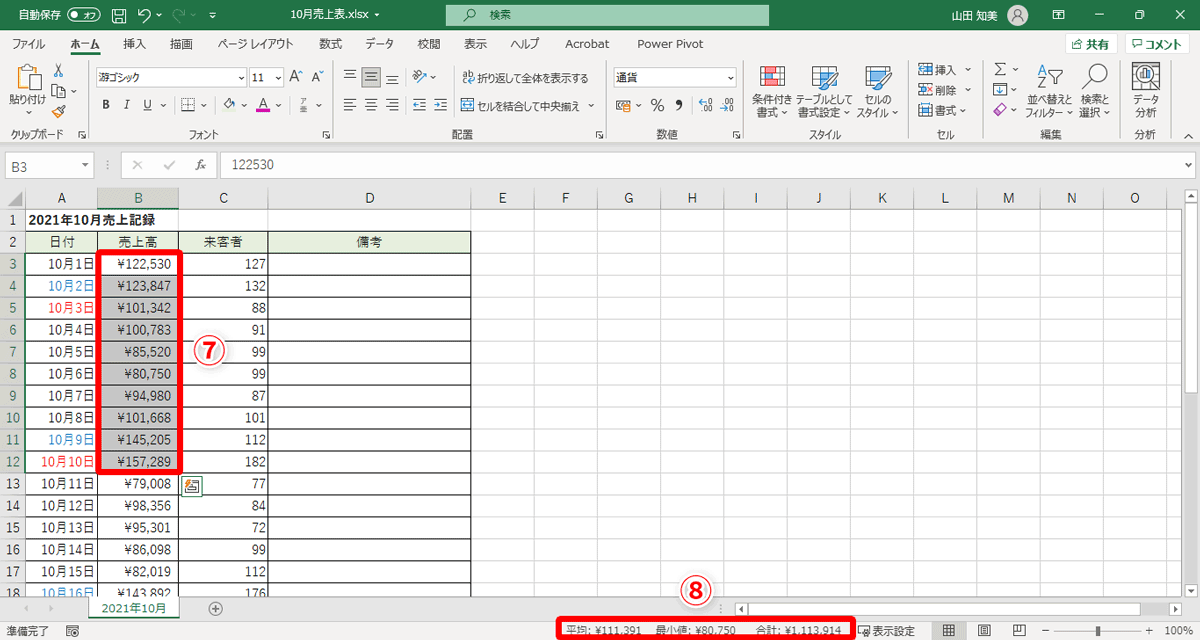Toggle Italic formatting
The image size is (1200, 640).
coord(127,105)
